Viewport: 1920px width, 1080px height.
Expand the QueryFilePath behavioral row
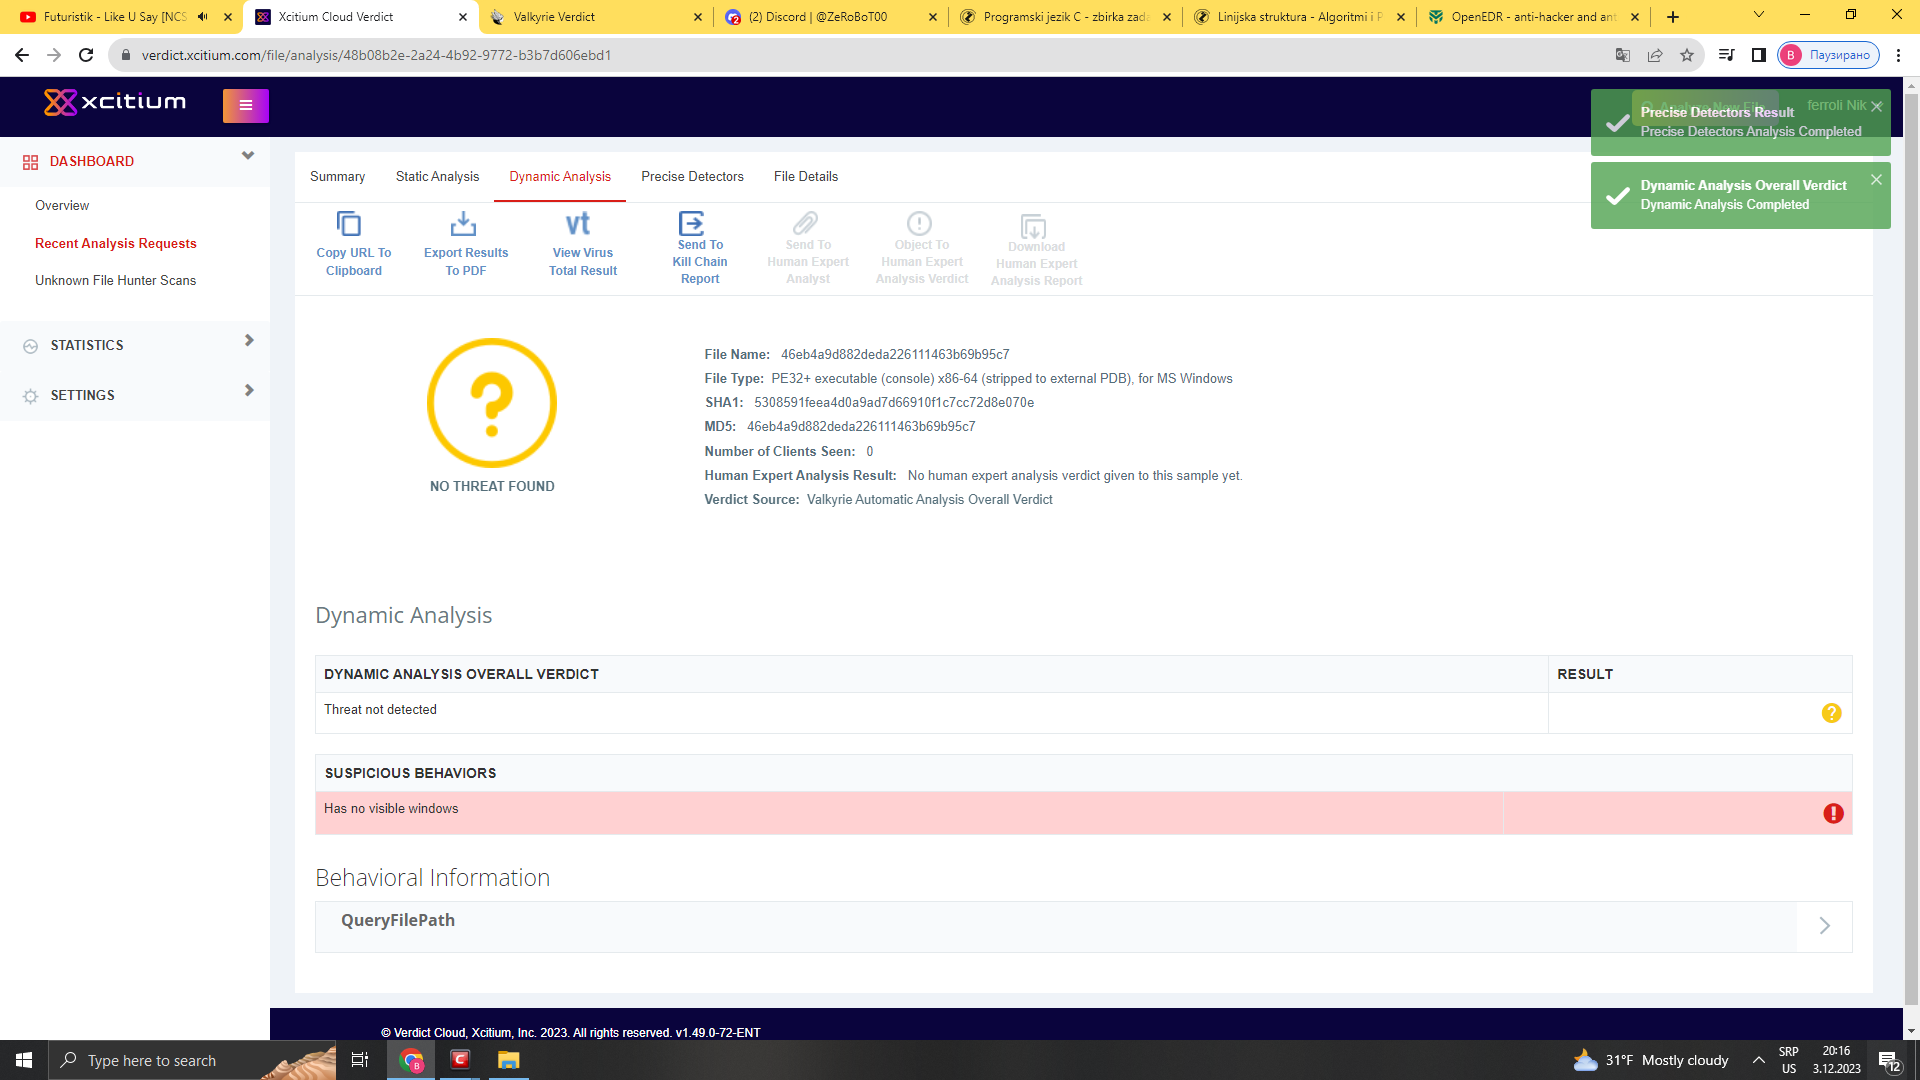click(x=1824, y=926)
